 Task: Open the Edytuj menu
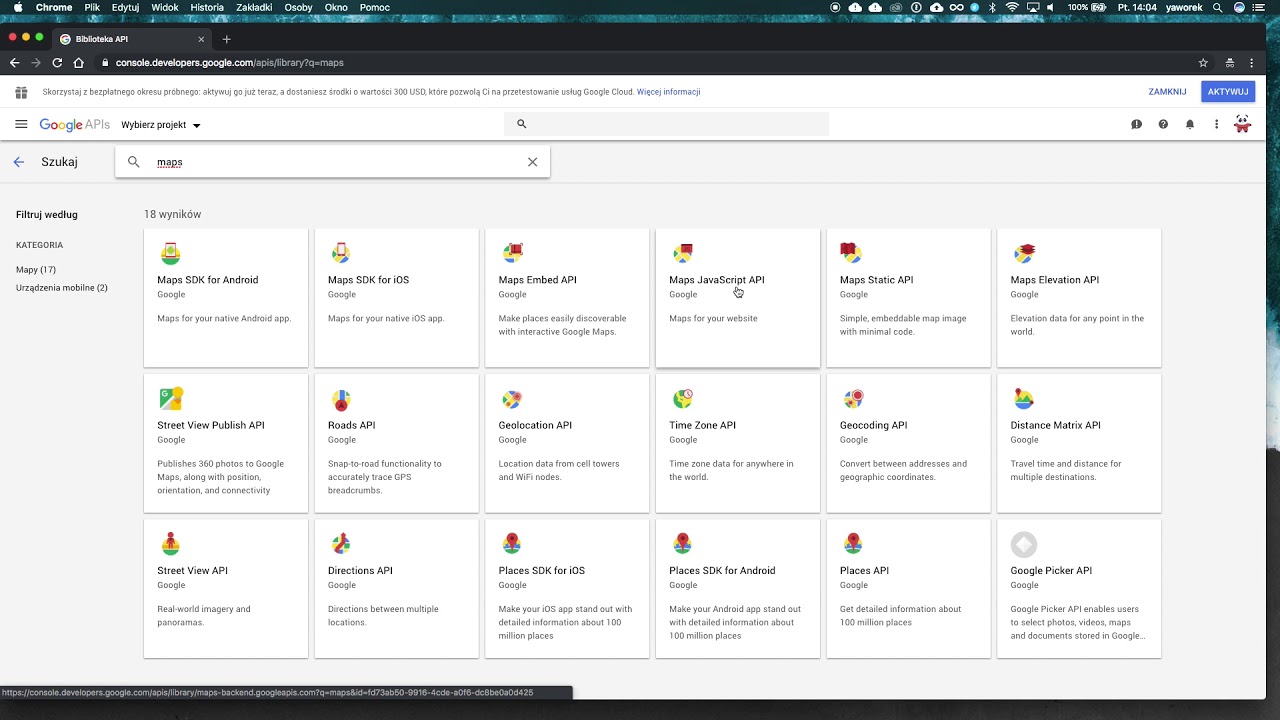pyautogui.click(x=126, y=7)
